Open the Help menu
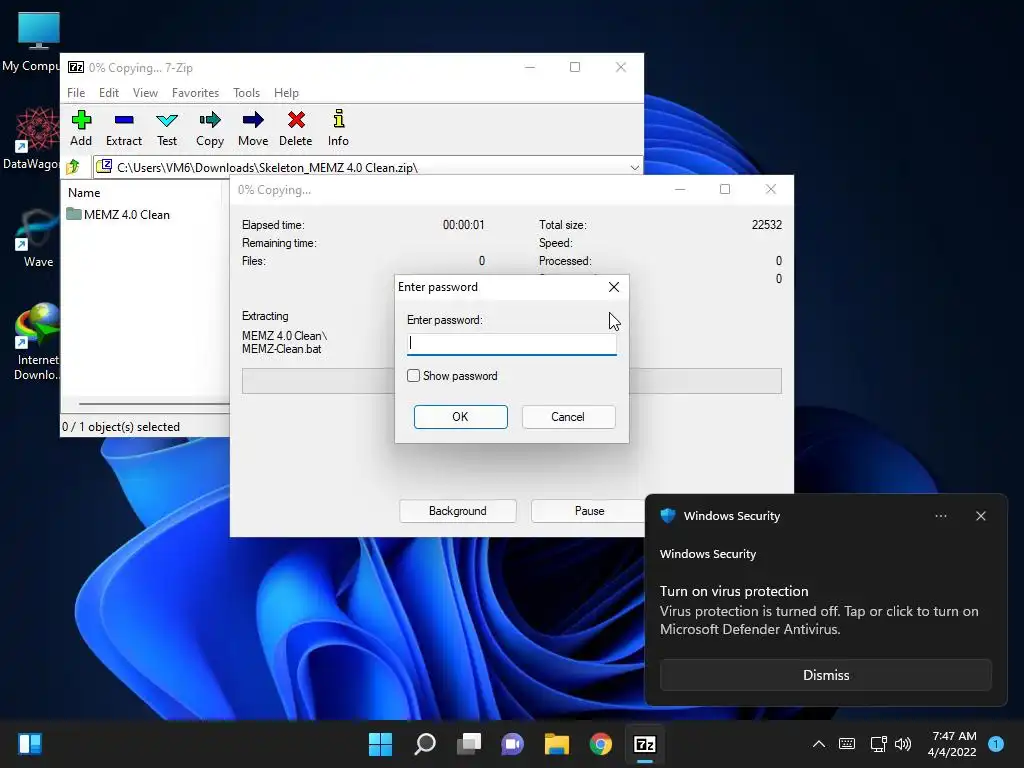This screenshot has width=1024, height=768. [286, 93]
